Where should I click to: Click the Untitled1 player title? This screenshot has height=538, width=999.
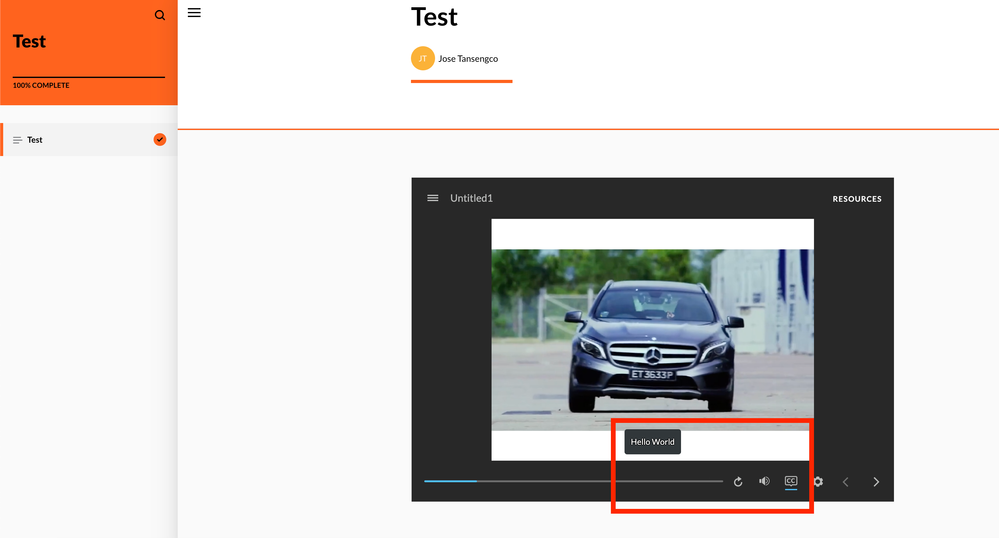(x=471, y=198)
